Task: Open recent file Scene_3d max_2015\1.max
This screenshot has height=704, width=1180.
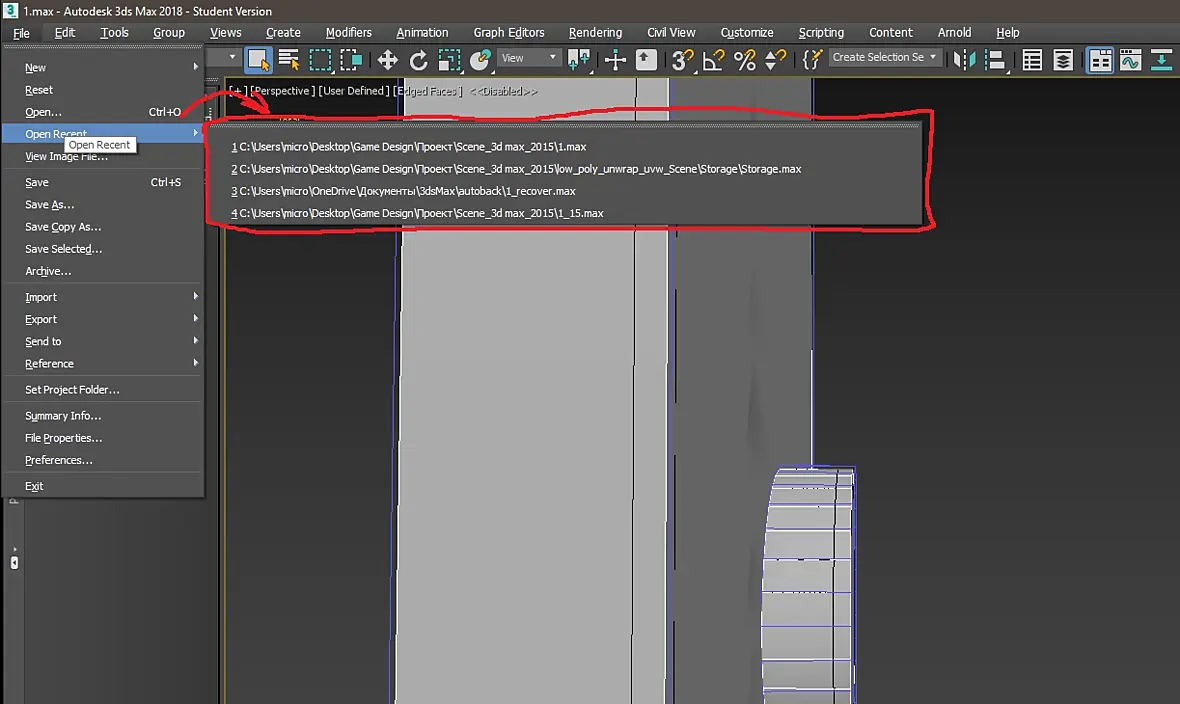Action: click(x=564, y=147)
